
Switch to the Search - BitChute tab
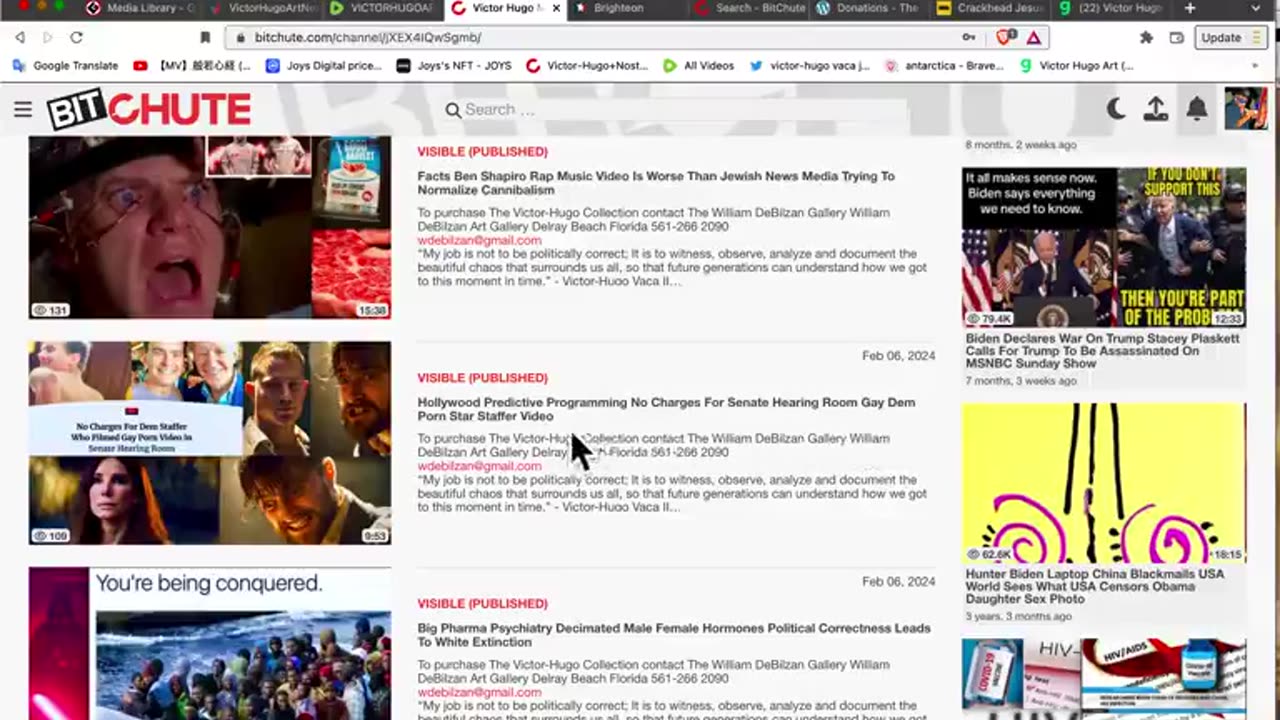748,8
